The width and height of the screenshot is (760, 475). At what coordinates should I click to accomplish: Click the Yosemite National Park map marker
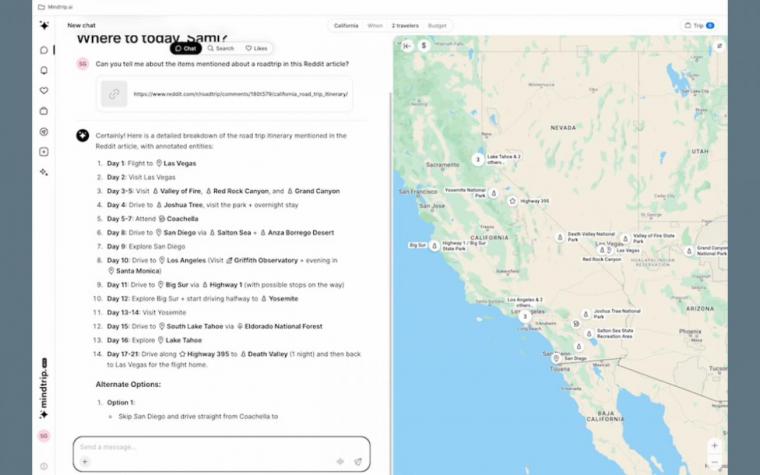493,193
